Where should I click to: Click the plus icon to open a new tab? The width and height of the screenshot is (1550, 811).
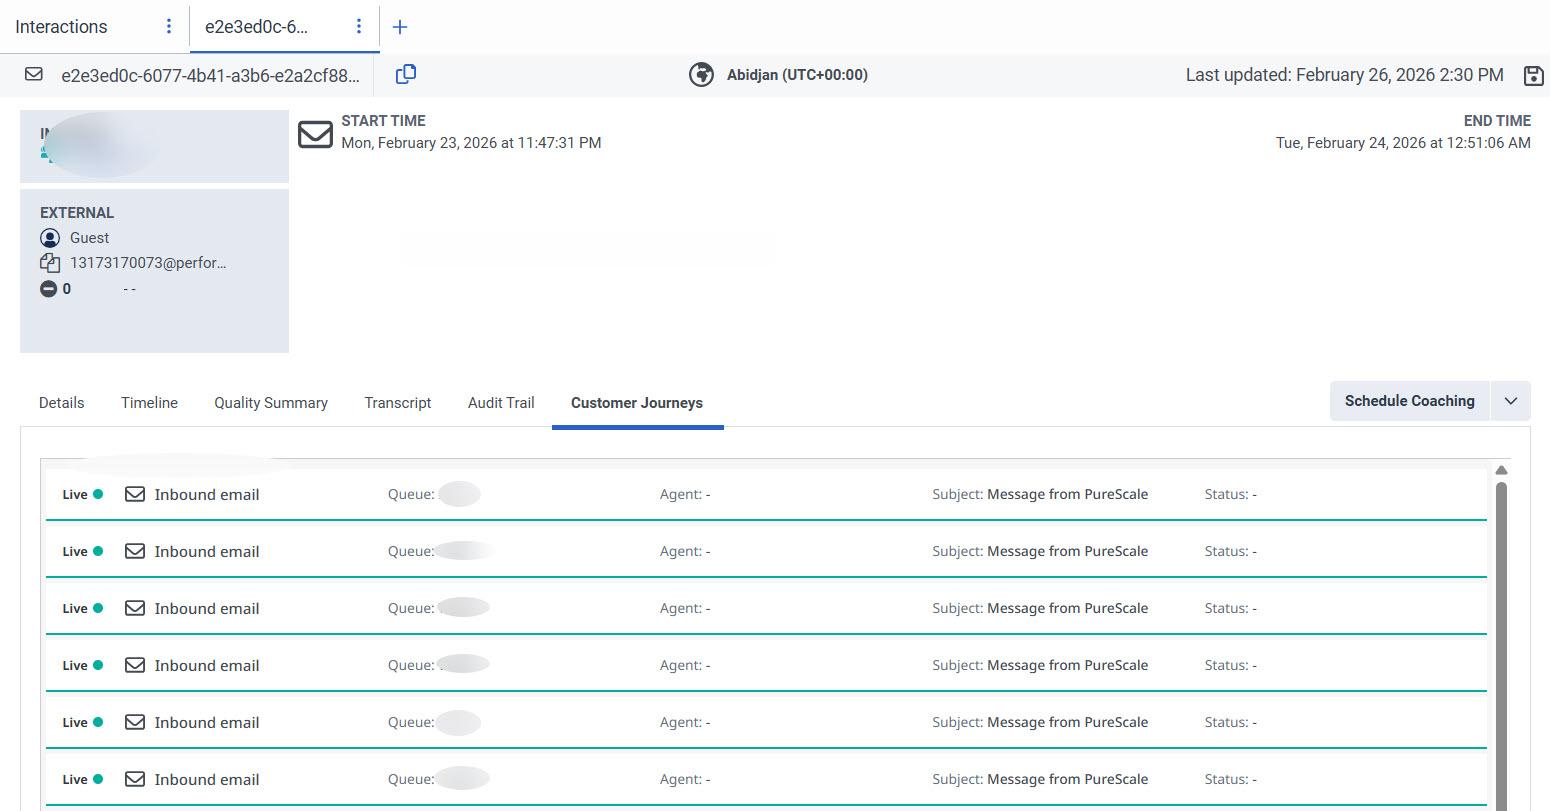400,26
